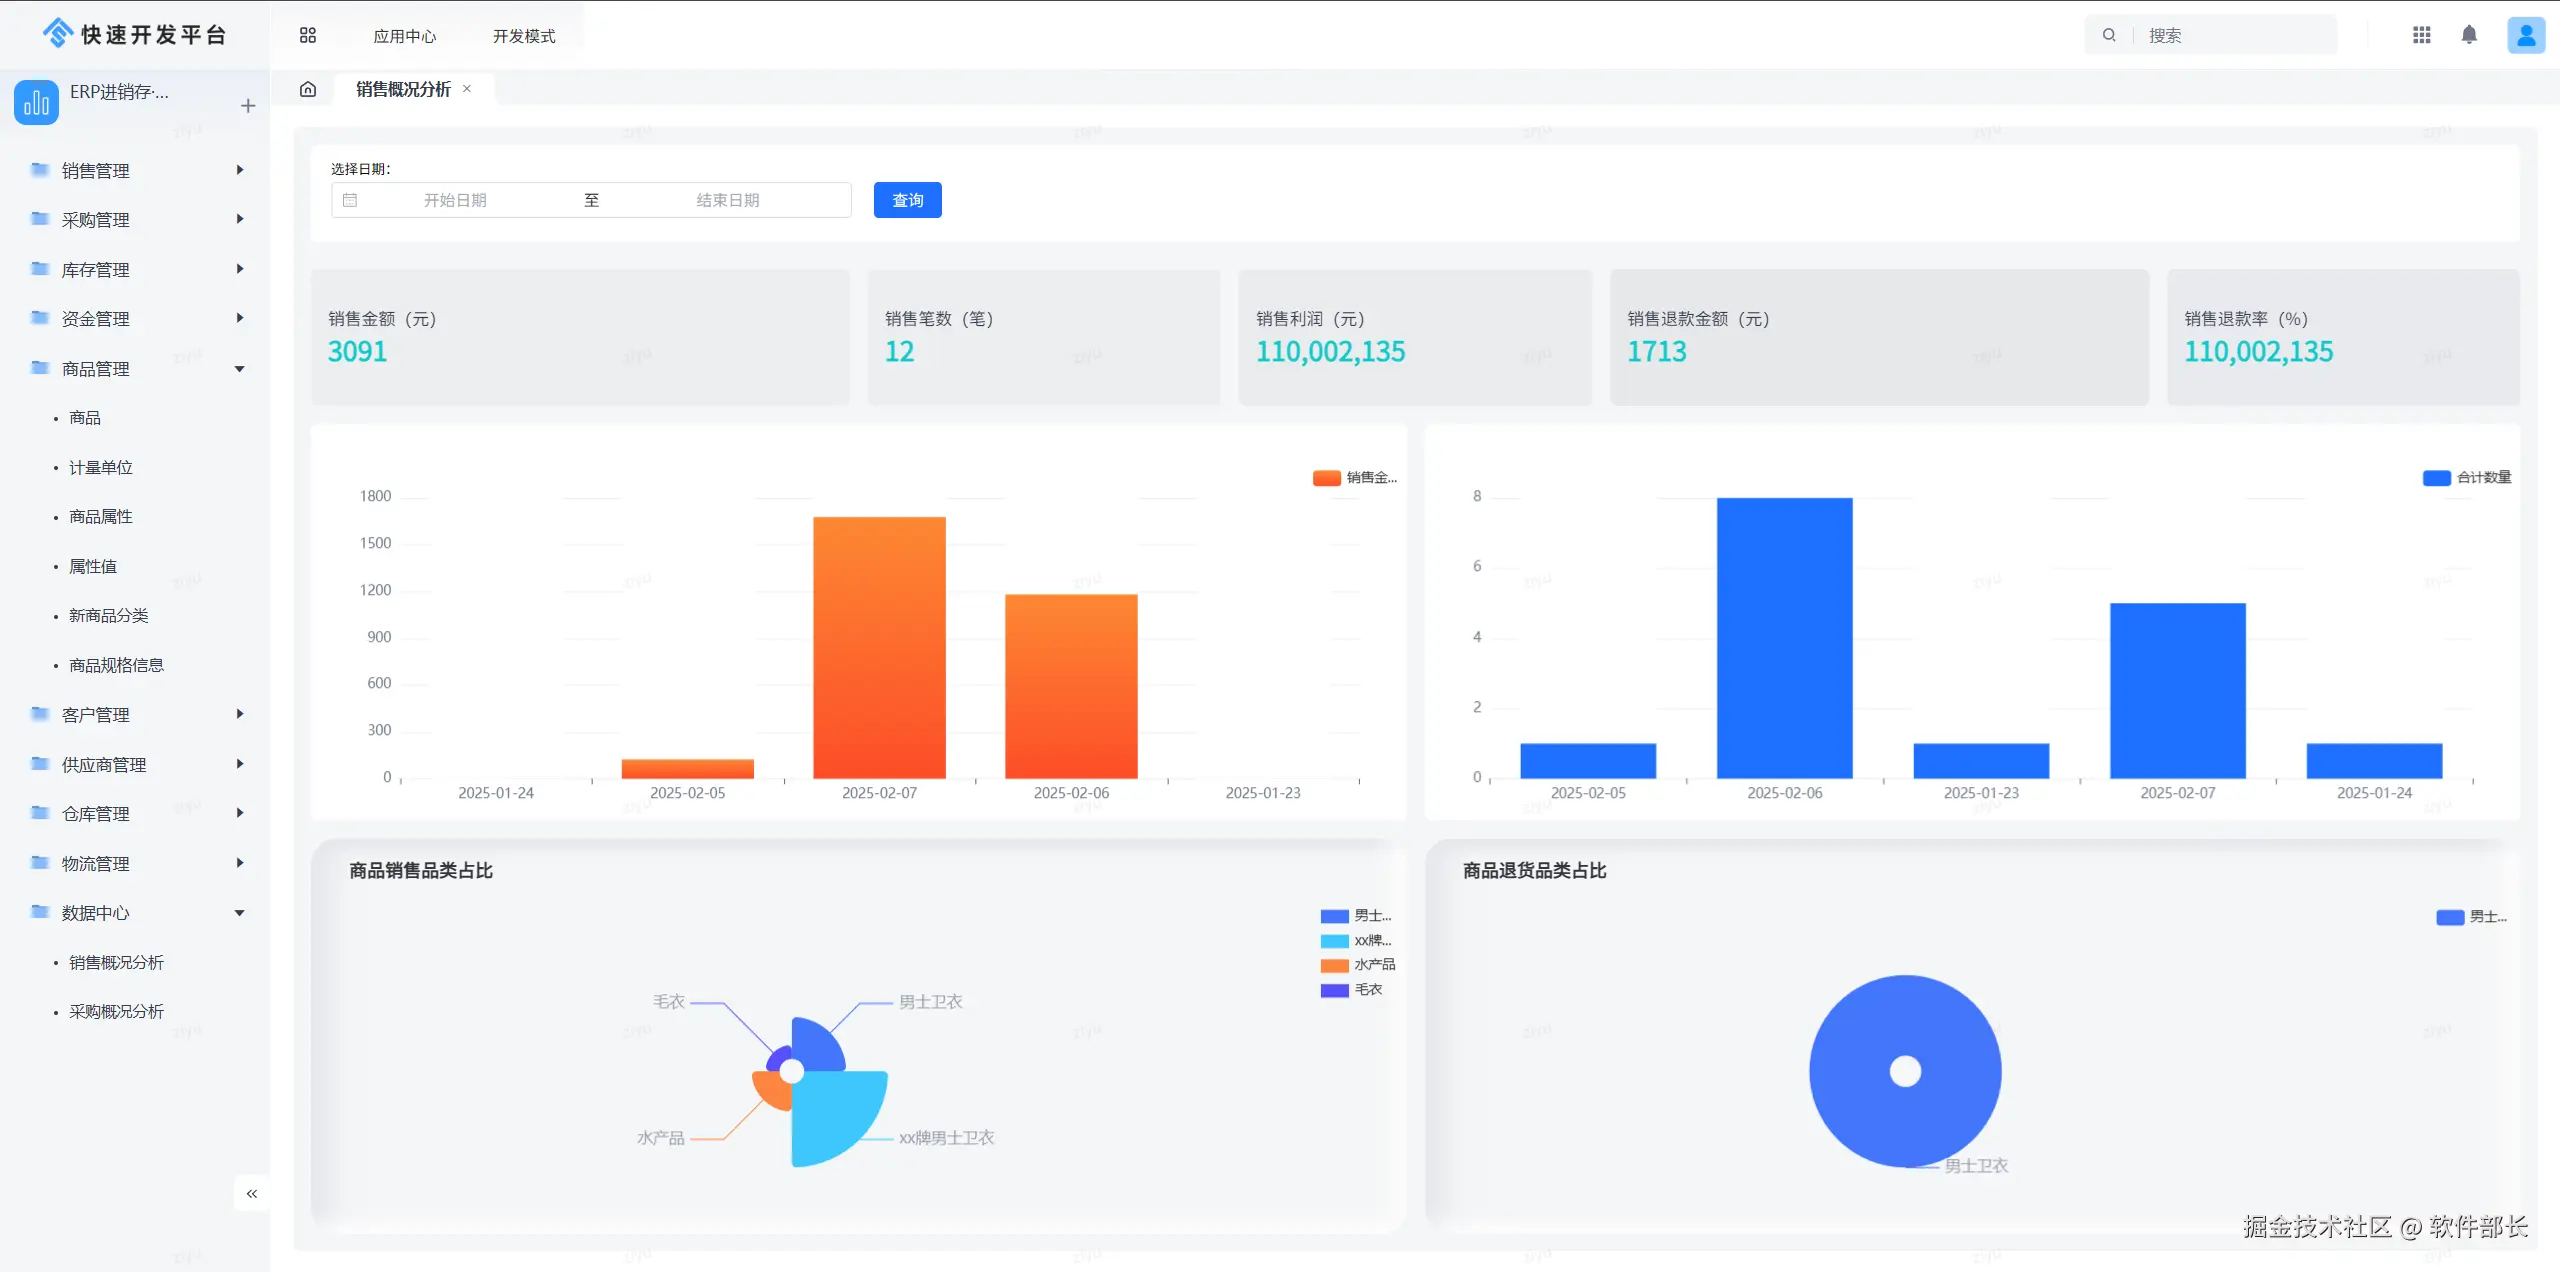Viewport: 2560px width, 1272px height.
Task: Click the 查询 button
Action: [907, 200]
